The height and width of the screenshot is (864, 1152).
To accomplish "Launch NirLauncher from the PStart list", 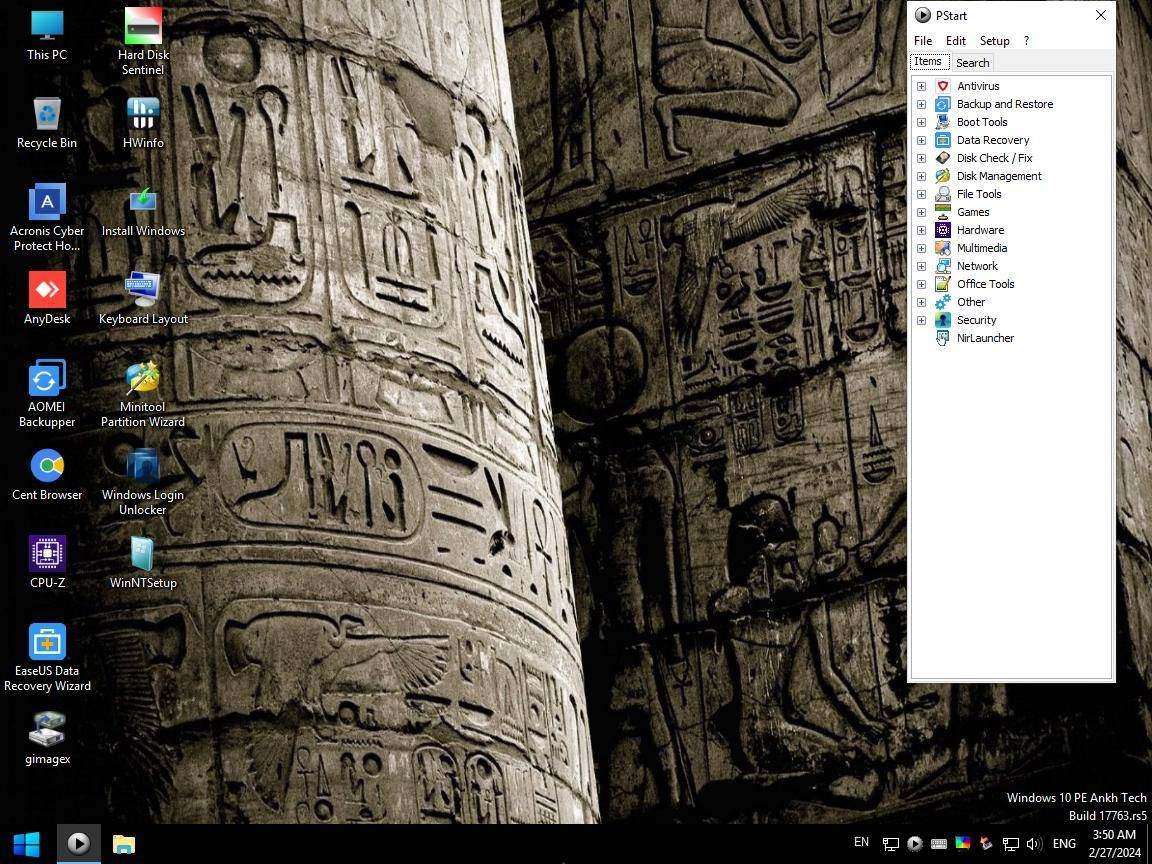I will (x=985, y=338).
